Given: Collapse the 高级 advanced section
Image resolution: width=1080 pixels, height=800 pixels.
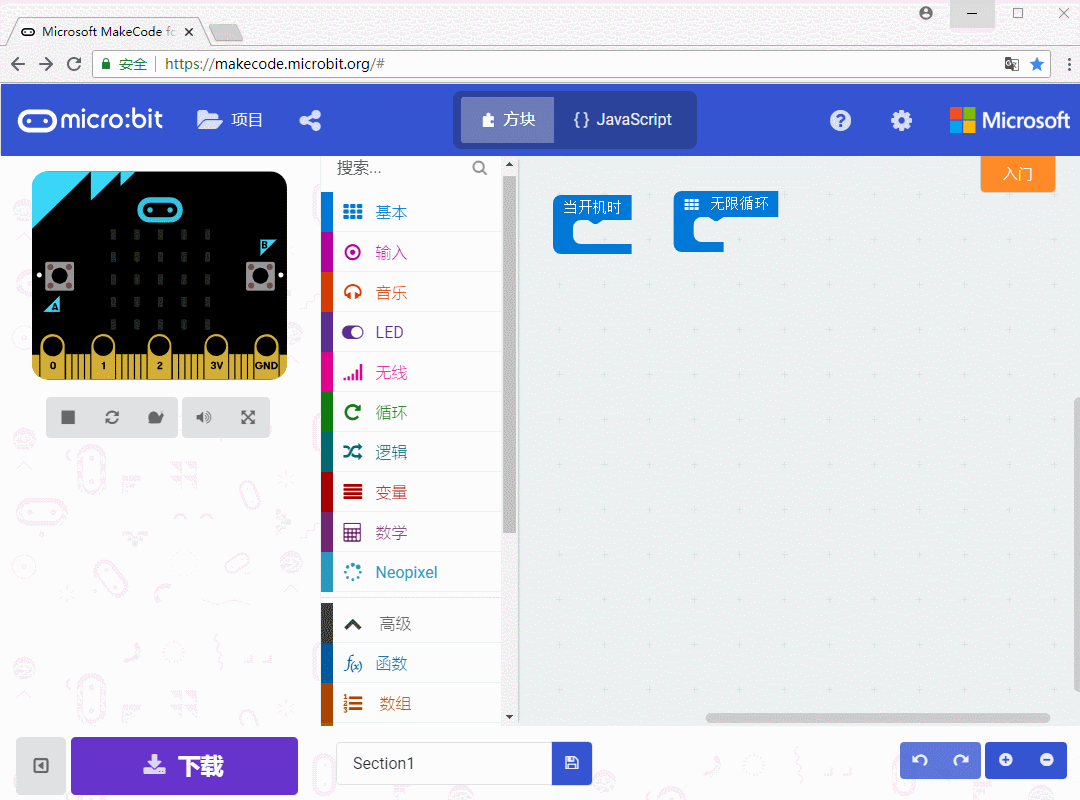Looking at the screenshot, I should pos(412,624).
